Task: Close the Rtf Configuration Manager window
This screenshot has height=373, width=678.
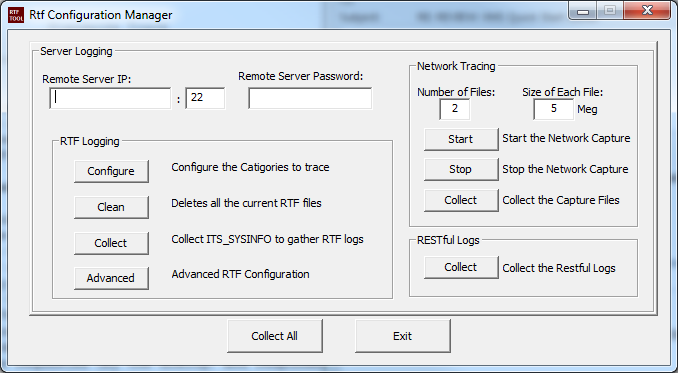Action: tap(647, 10)
